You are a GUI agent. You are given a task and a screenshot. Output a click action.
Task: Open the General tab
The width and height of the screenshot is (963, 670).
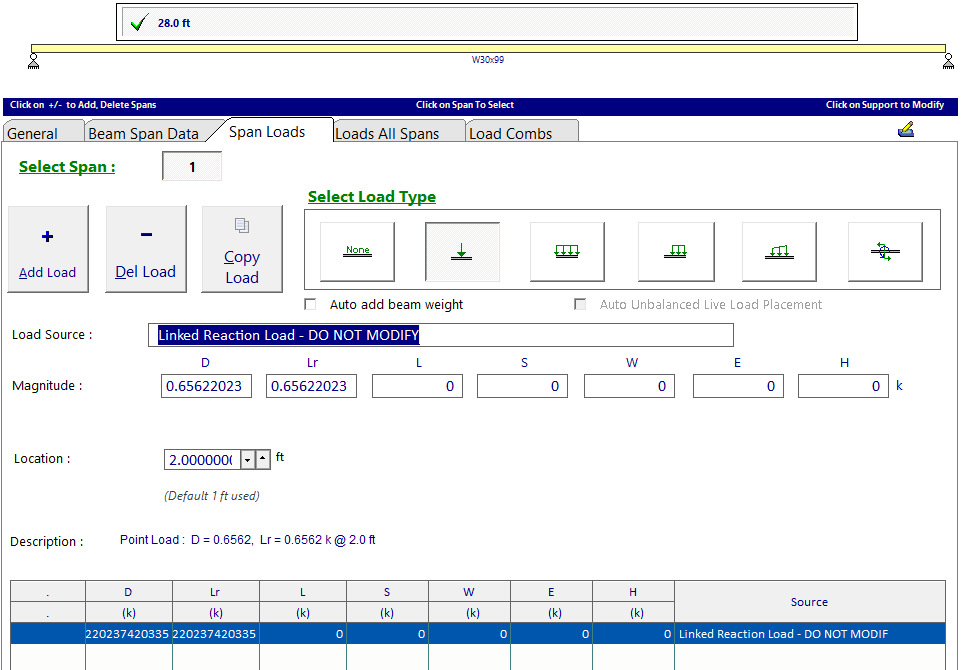43,133
